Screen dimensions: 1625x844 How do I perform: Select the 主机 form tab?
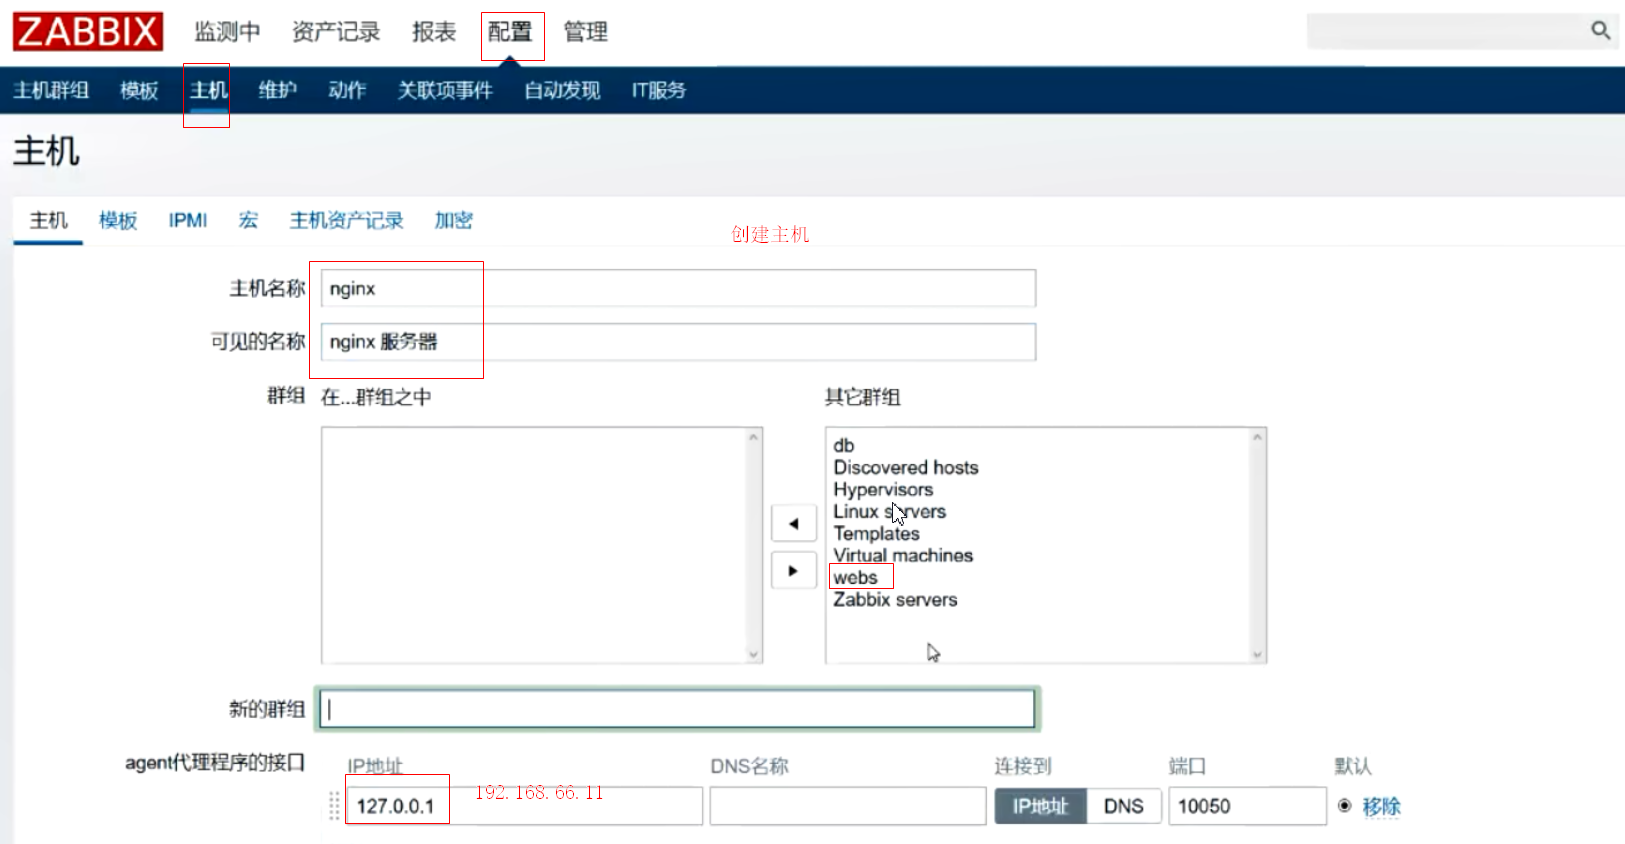pos(48,220)
